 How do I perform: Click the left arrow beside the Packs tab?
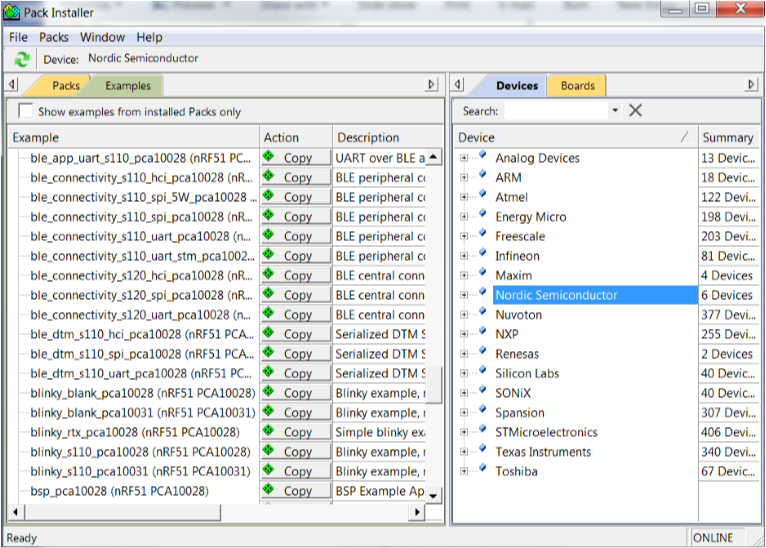(x=12, y=84)
